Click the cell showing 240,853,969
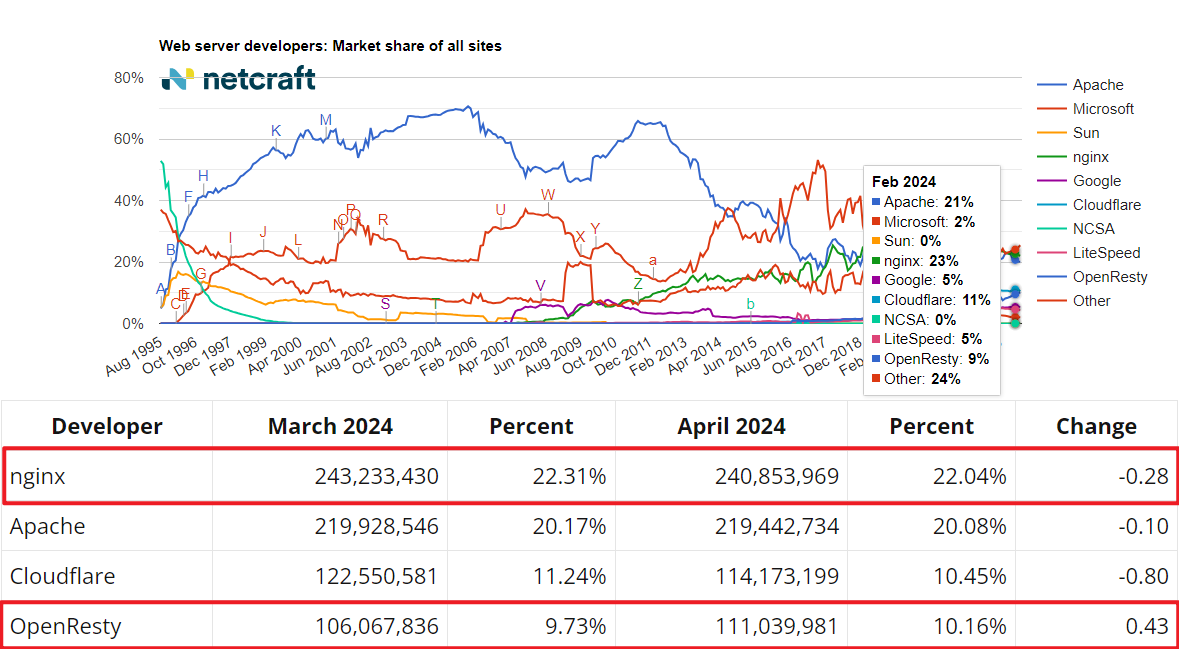 (x=732, y=476)
